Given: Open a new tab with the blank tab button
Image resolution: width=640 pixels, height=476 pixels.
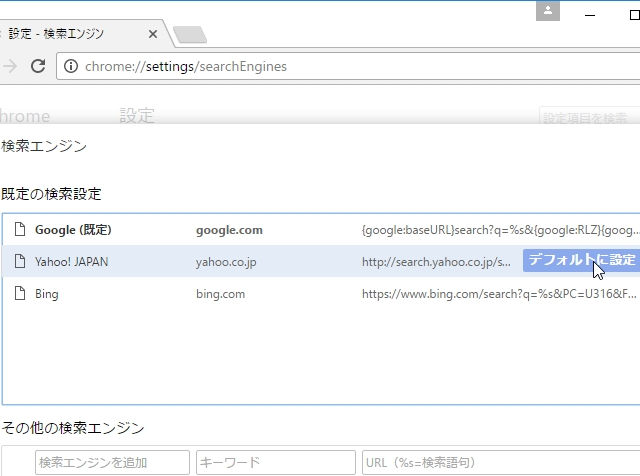Looking at the screenshot, I should coord(190,35).
